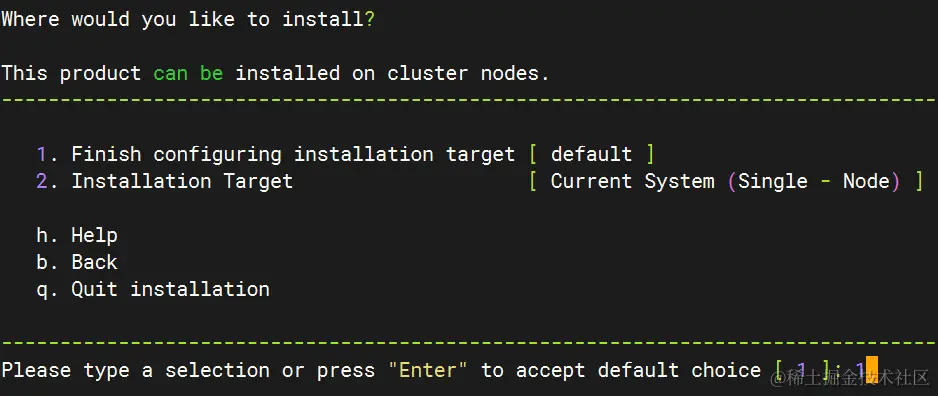Click the purple number 2 marker

[41, 181]
